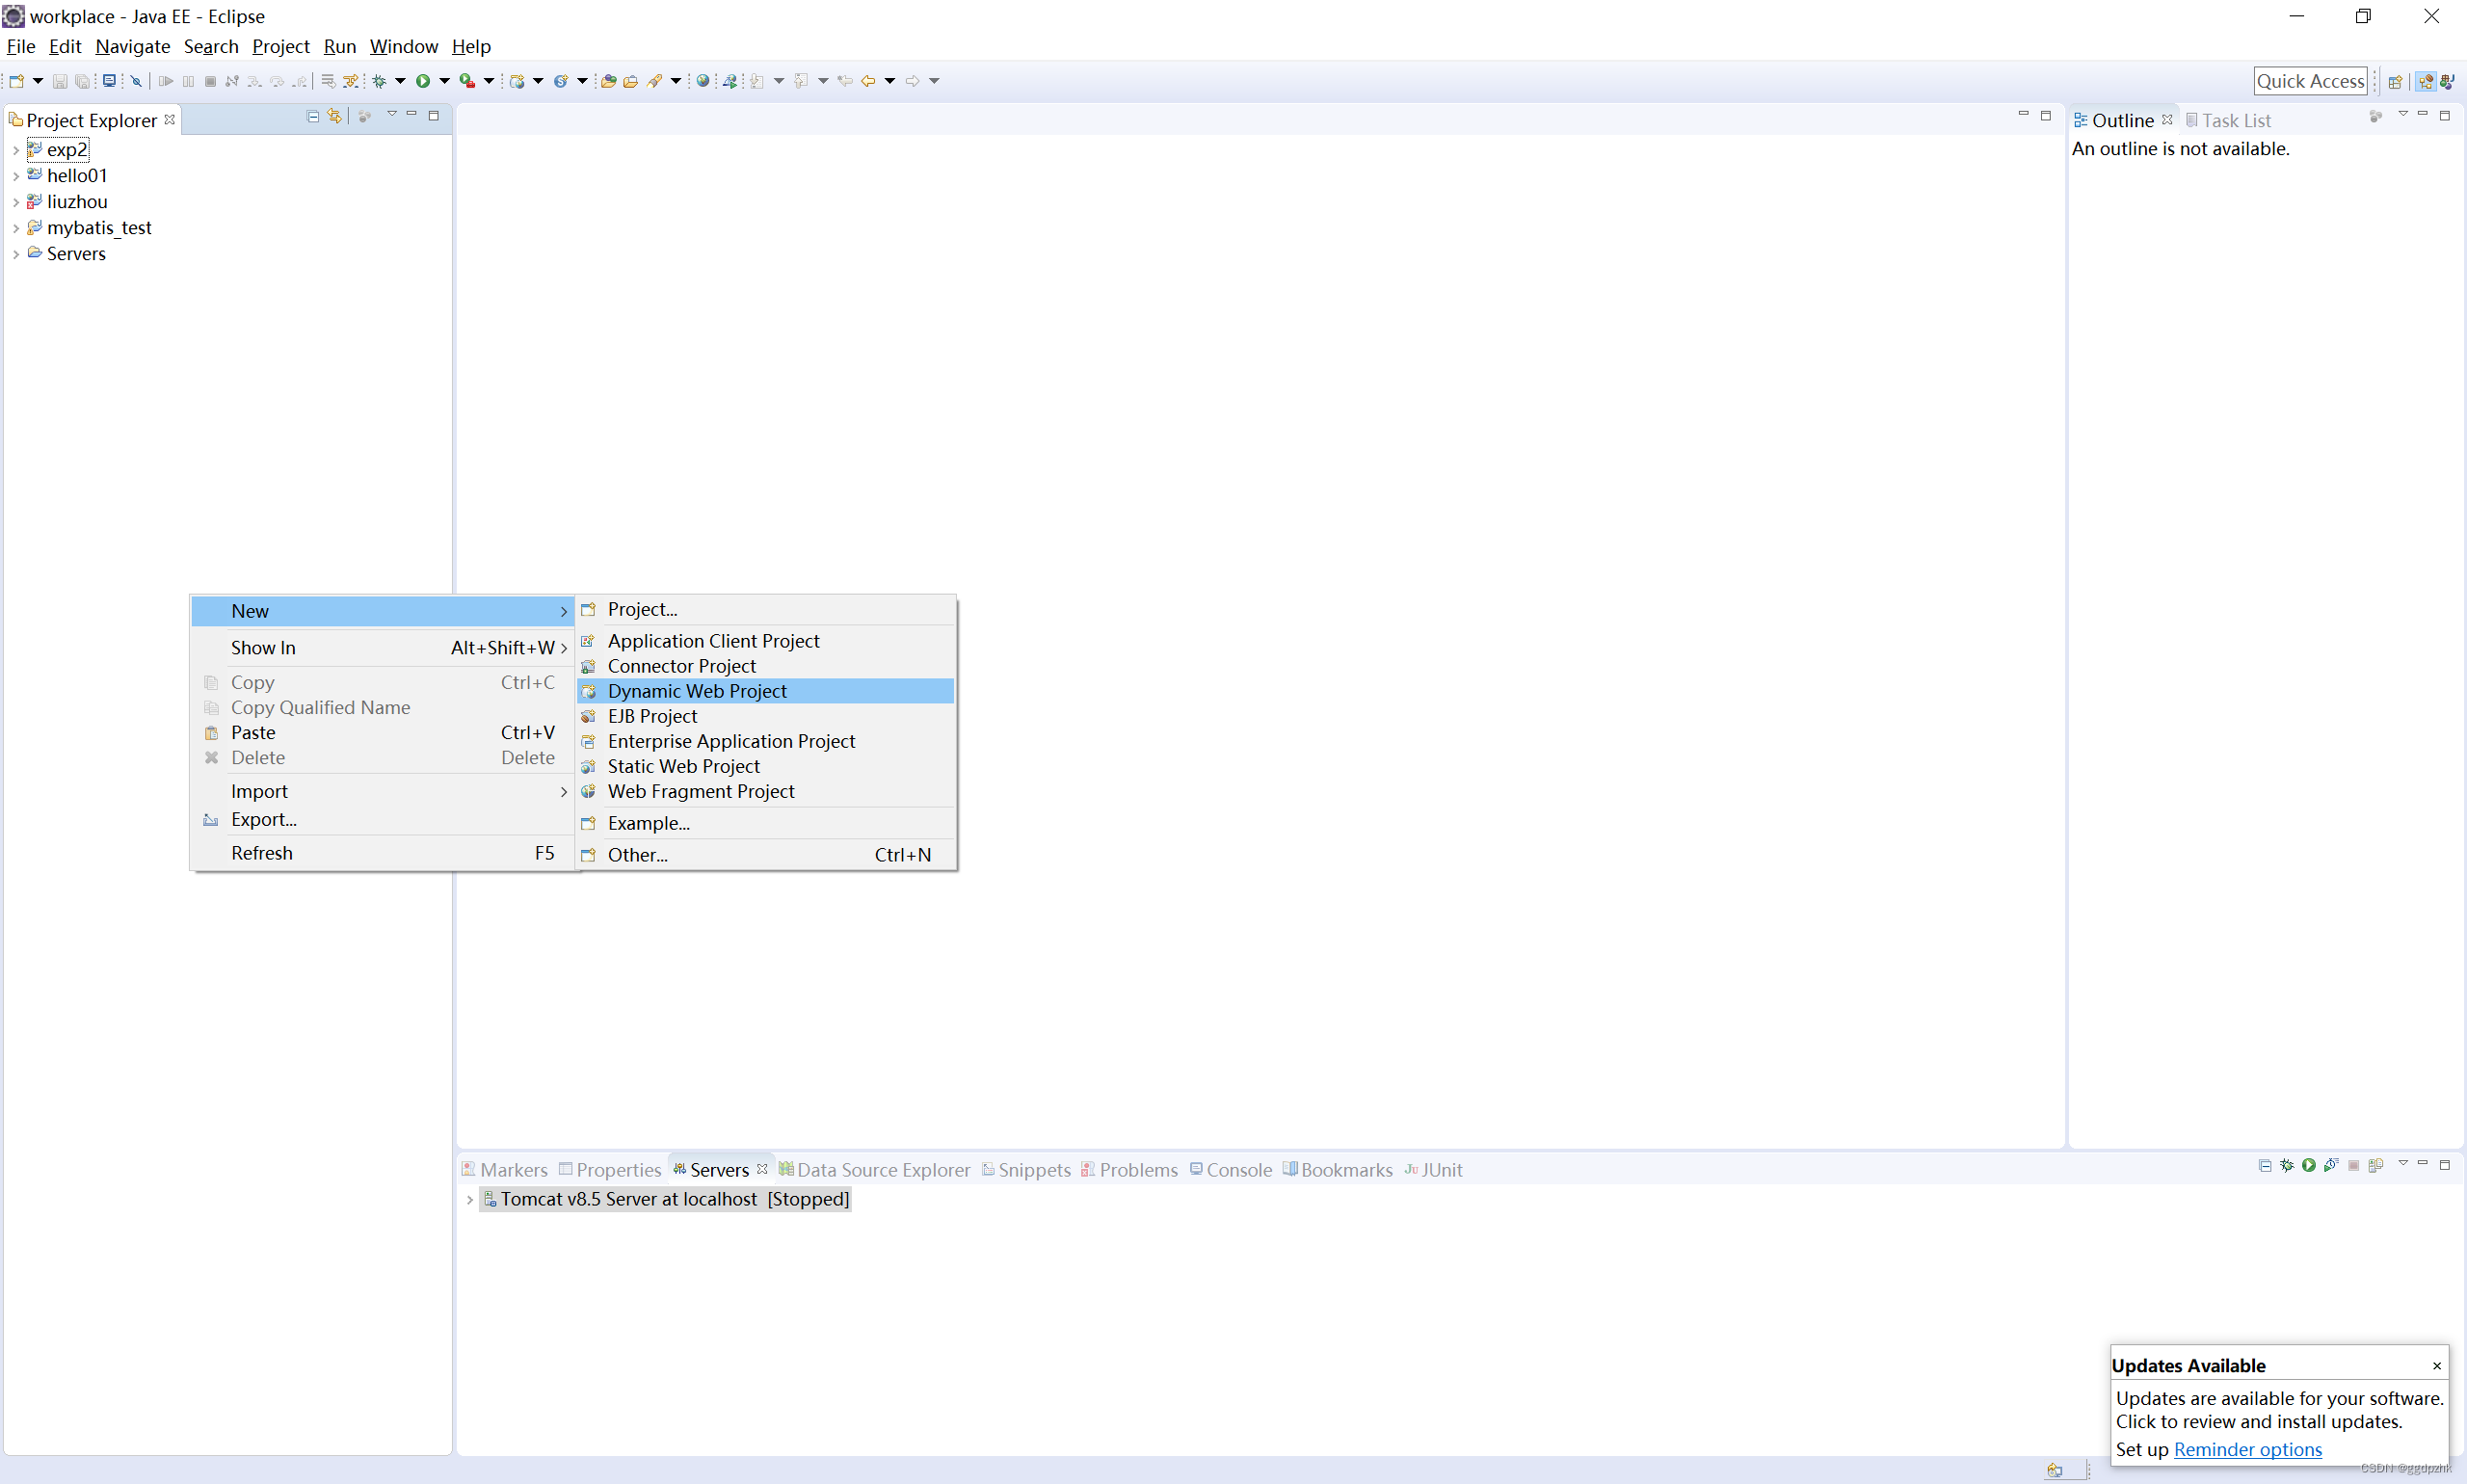
Task: Expand the Servers folder node
Action: point(16,254)
